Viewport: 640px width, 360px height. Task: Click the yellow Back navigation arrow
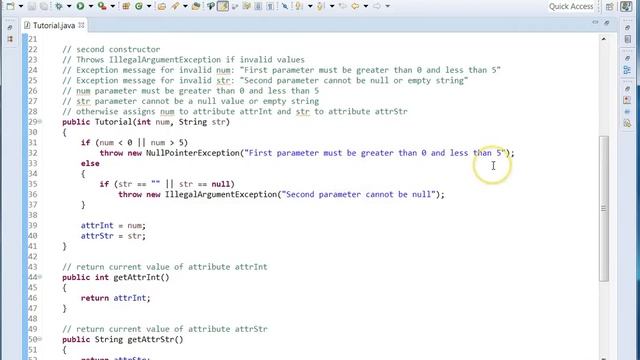[355, 6]
